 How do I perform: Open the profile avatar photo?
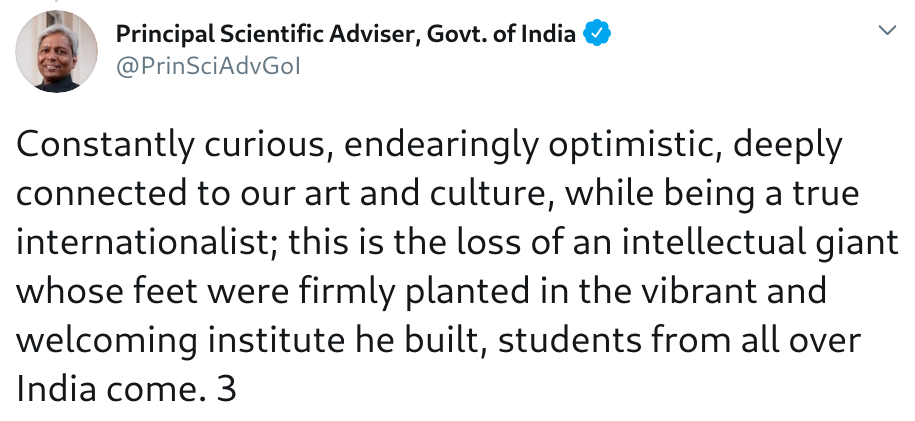pos(57,51)
